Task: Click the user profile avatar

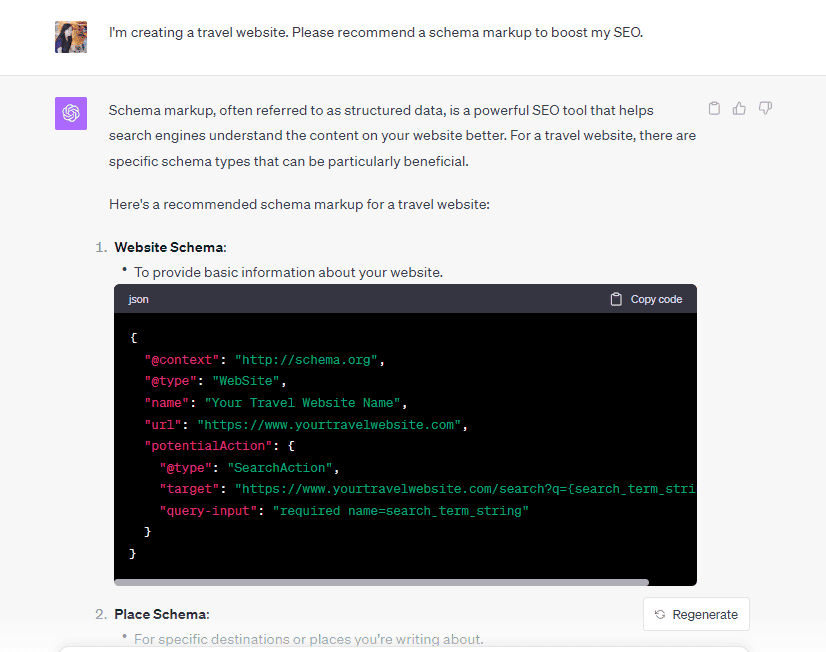Action: tap(71, 37)
